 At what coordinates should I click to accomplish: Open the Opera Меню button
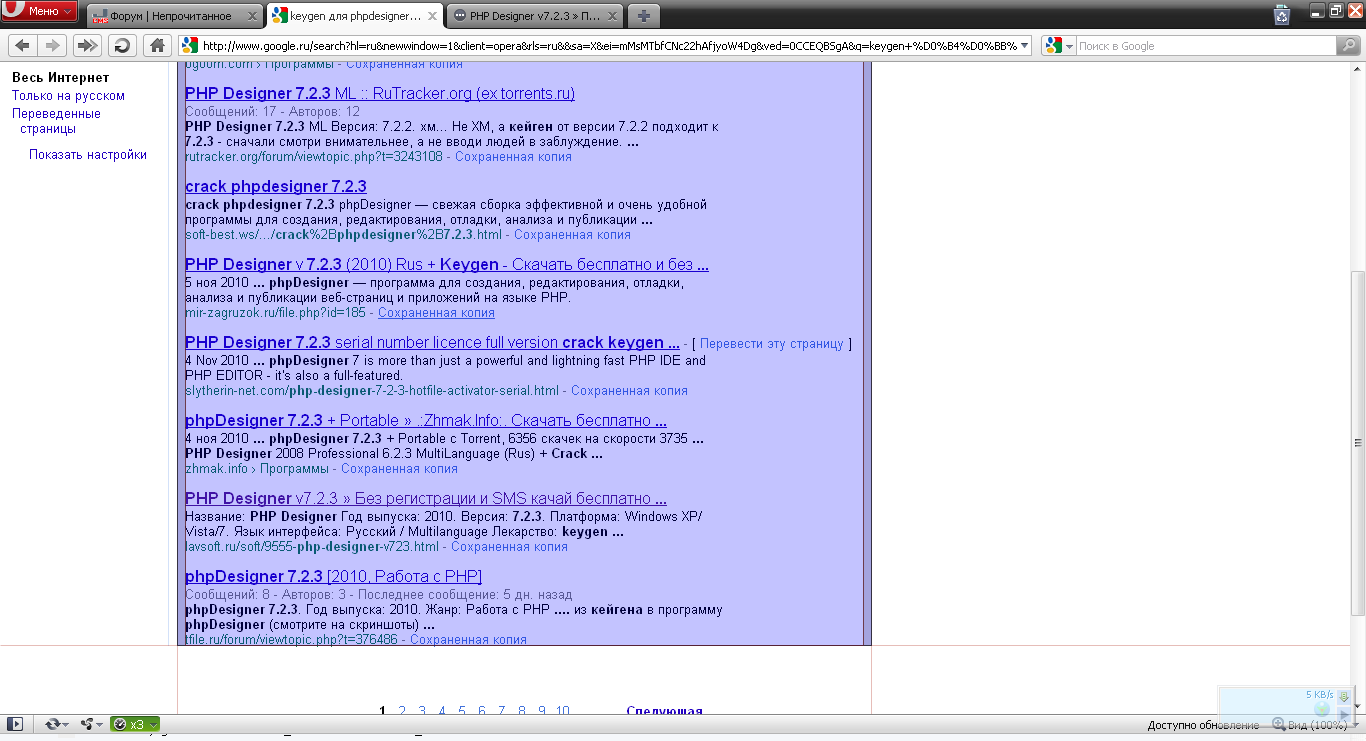click(x=39, y=11)
